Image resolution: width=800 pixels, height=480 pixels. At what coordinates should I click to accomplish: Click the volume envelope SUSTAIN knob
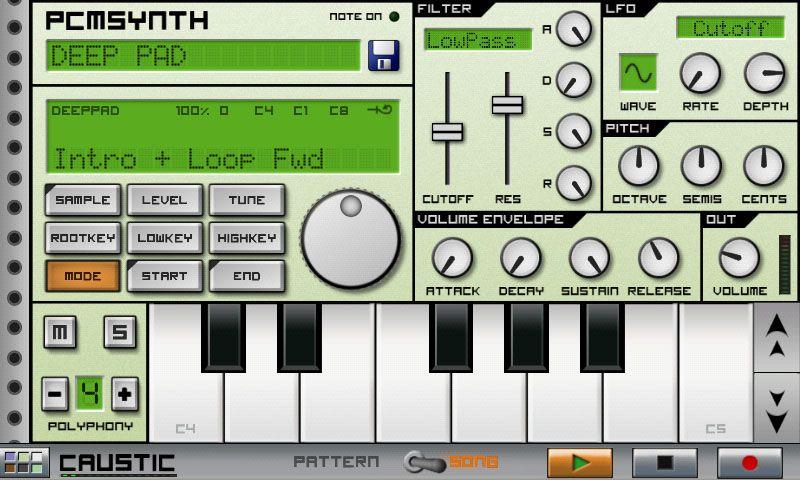[589, 258]
